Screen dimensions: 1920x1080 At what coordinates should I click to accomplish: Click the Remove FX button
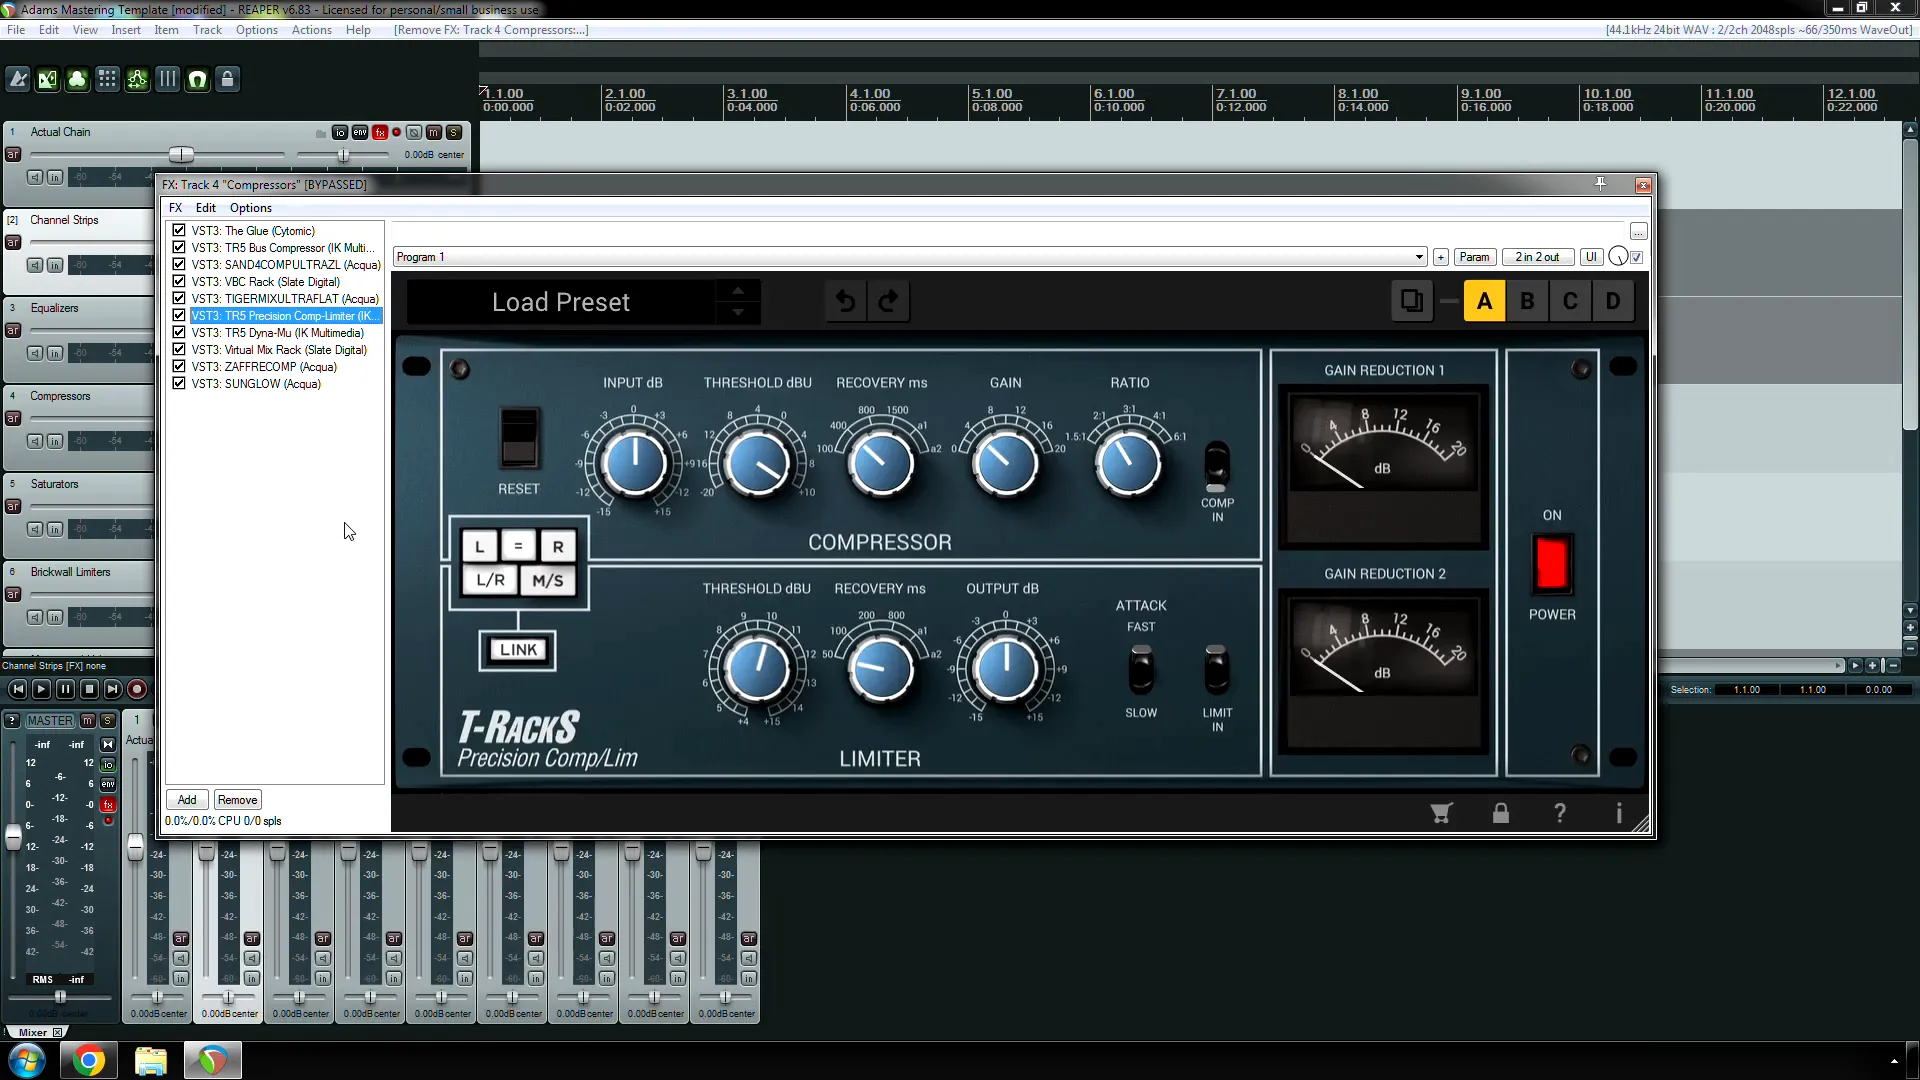point(237,800)
